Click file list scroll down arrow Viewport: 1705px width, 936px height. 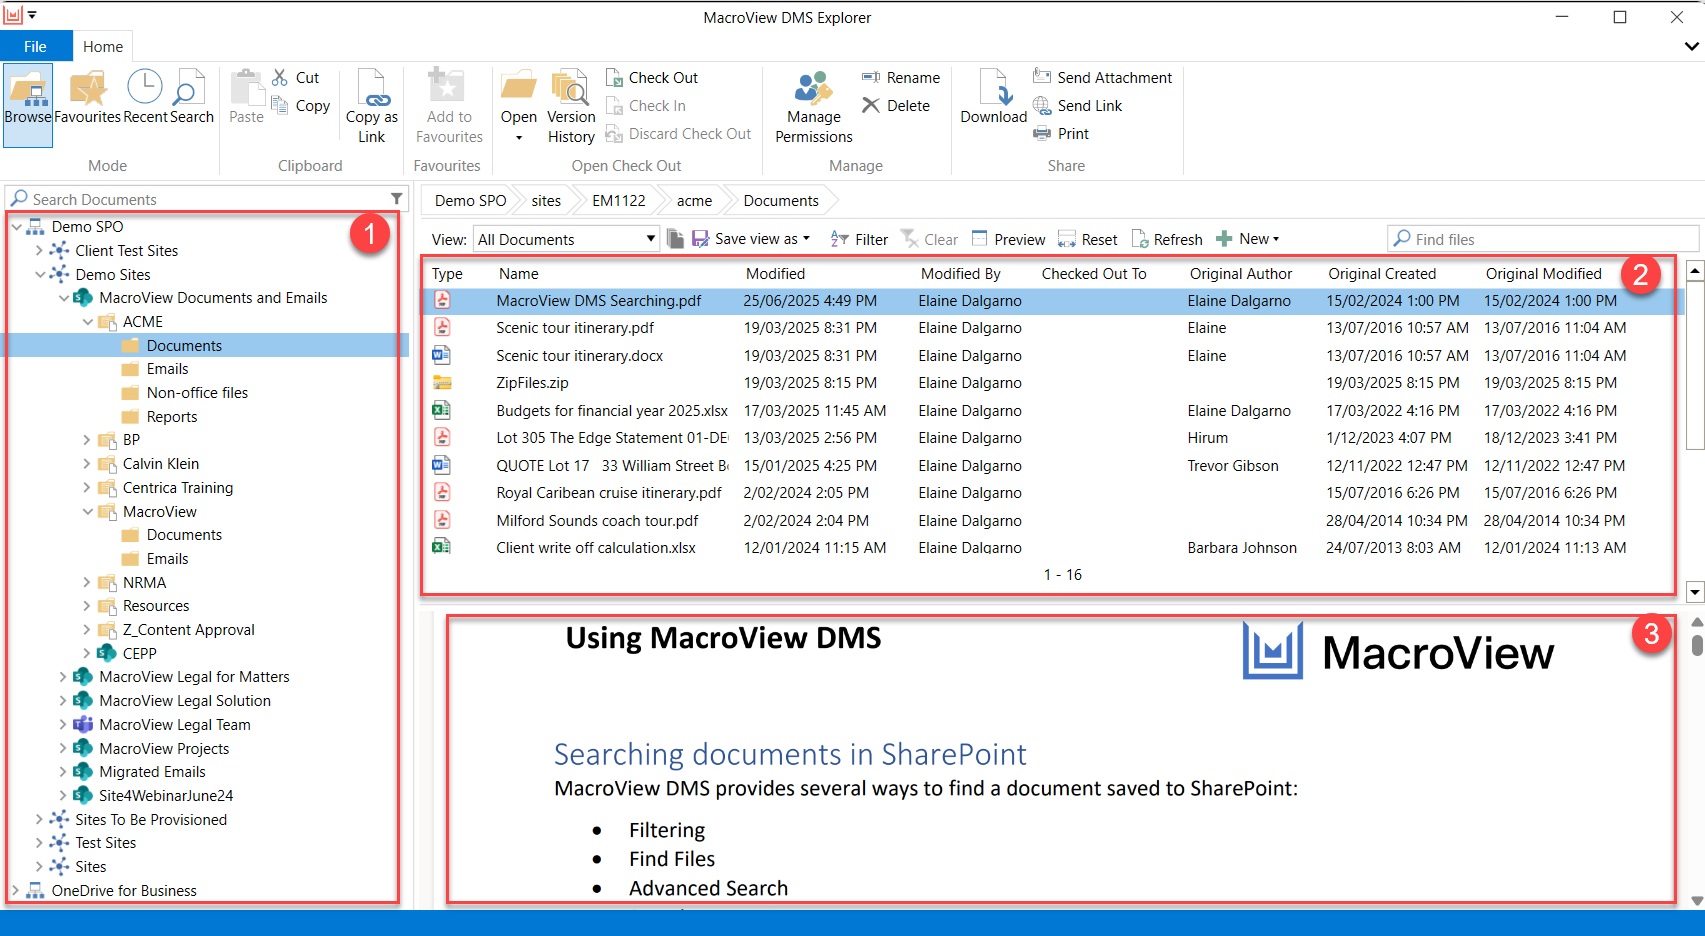(x=1695, y=592)
